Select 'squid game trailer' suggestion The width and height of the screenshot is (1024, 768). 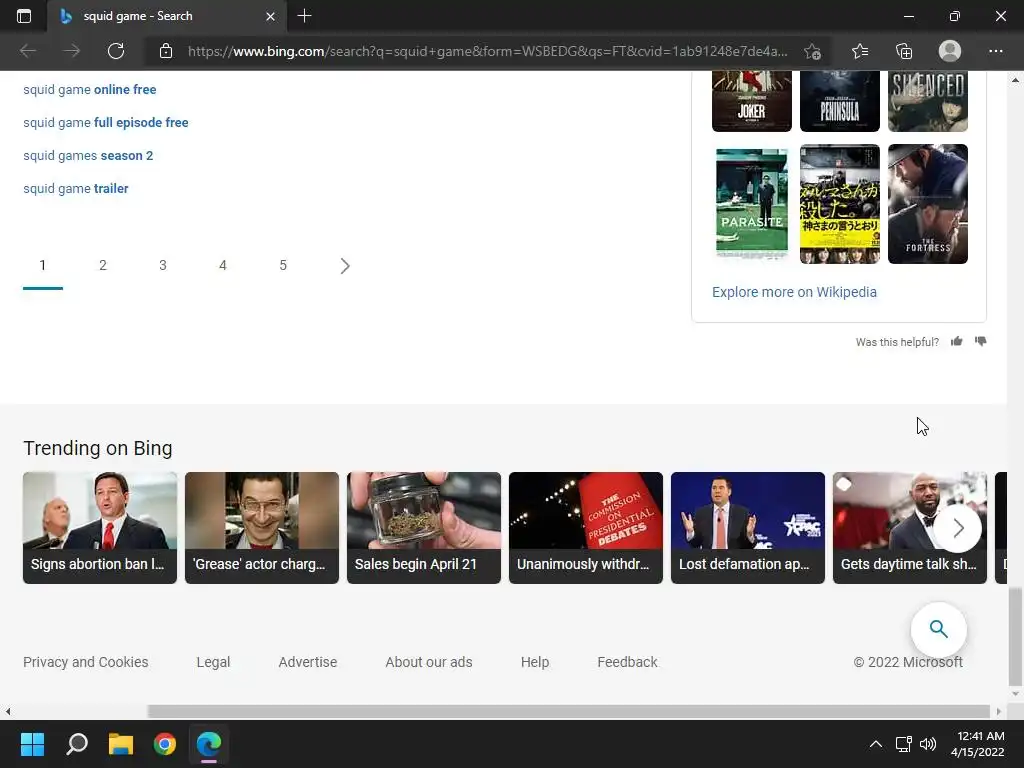tap(76, 188)
